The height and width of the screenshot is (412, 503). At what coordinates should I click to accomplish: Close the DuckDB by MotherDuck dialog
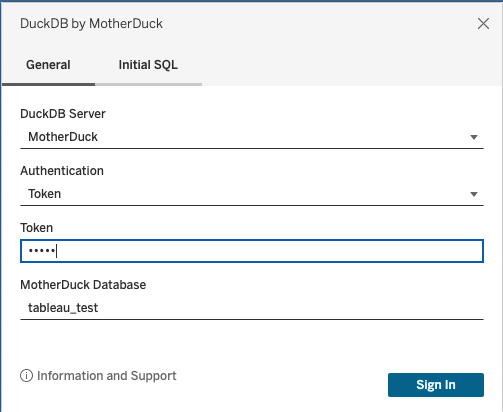pos(483,24)
